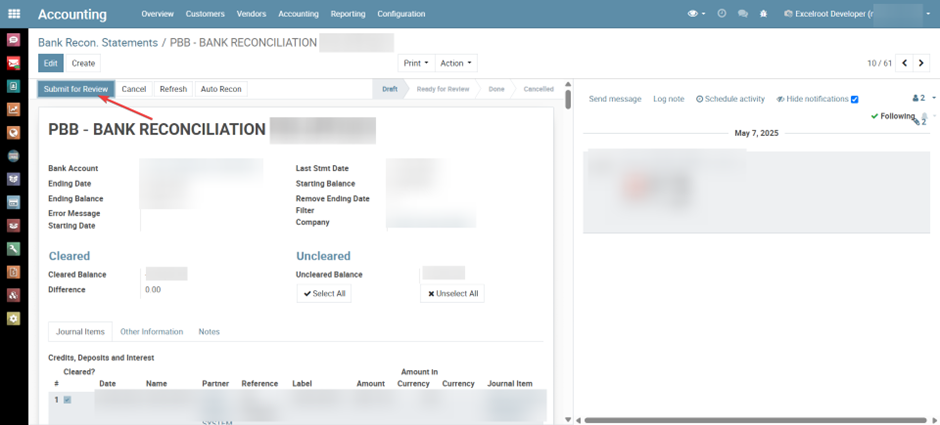Open the Vendors menu

tap(252, 14)
